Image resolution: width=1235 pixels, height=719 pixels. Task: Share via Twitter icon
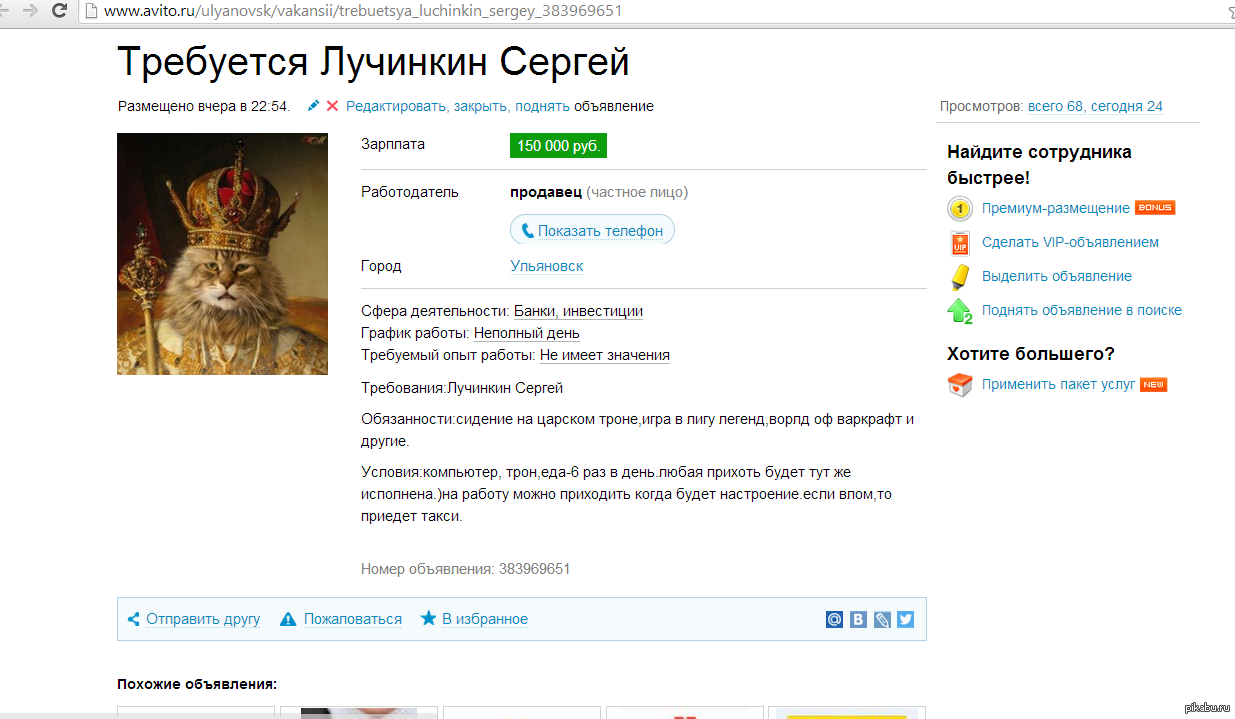[x=905, y=619]
